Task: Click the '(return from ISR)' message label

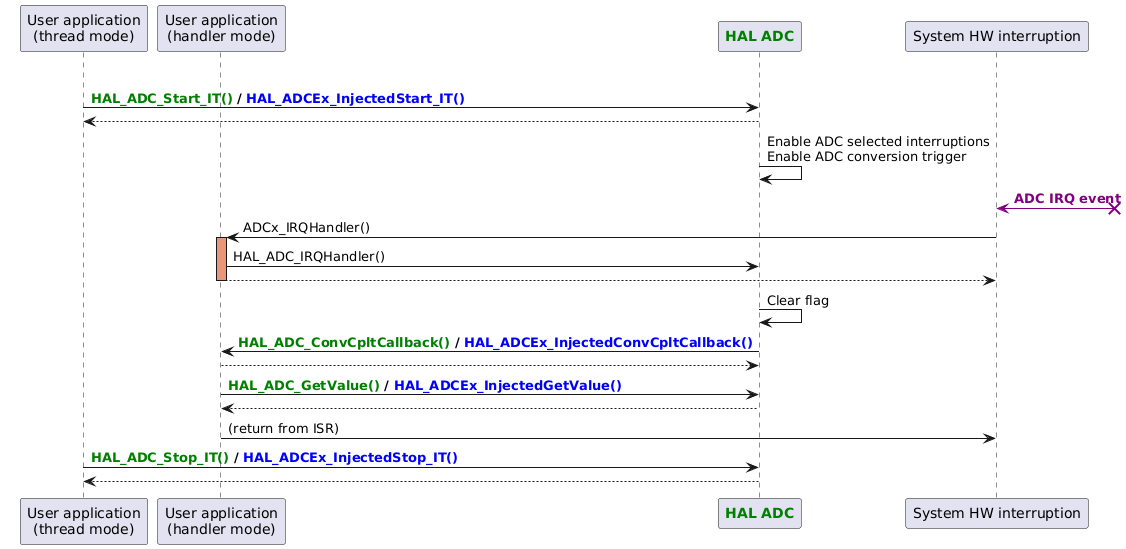Action: click(283, 428)
